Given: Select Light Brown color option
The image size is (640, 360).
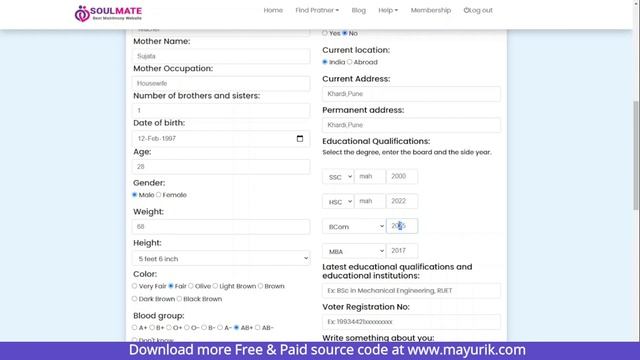Looking at the screenshot, I should tap(215, 286).
